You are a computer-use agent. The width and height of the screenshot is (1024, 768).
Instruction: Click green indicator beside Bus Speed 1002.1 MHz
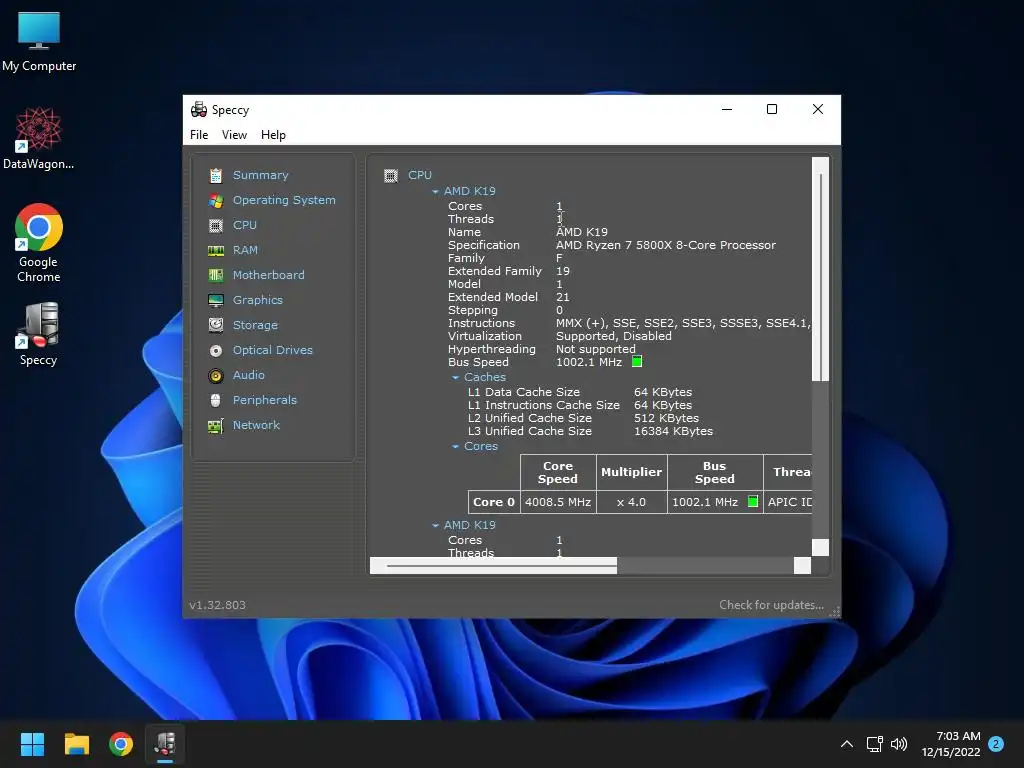637,362
